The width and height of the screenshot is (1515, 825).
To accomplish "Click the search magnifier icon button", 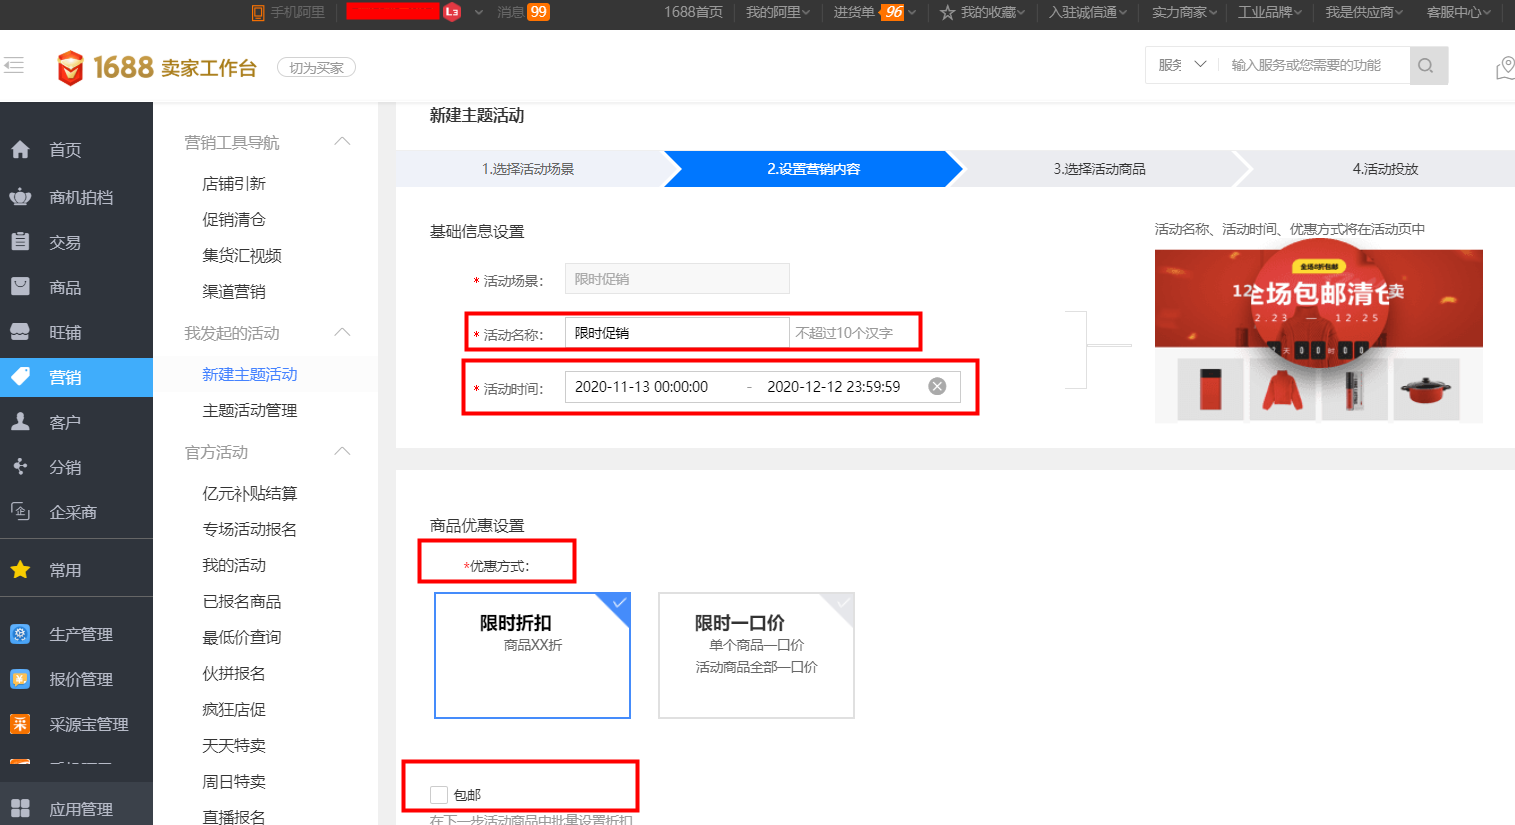I will point(1427,66).
